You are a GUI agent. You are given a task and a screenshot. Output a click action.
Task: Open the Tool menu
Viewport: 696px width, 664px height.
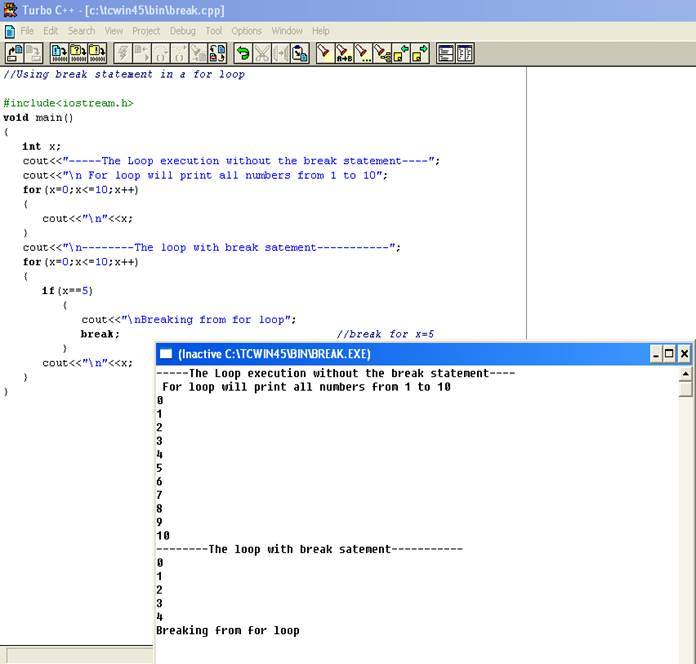(x=214, y=31)
